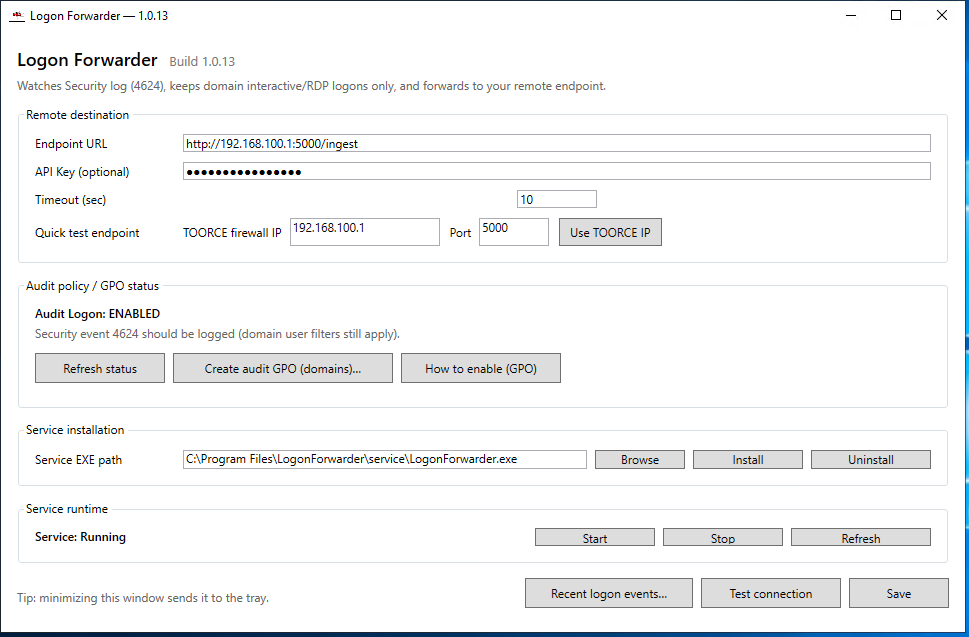Image resolution: width=969 pixels, height=637 pixels.
Task: Focus the Endpoint URL input field
Action: point(556,143)
